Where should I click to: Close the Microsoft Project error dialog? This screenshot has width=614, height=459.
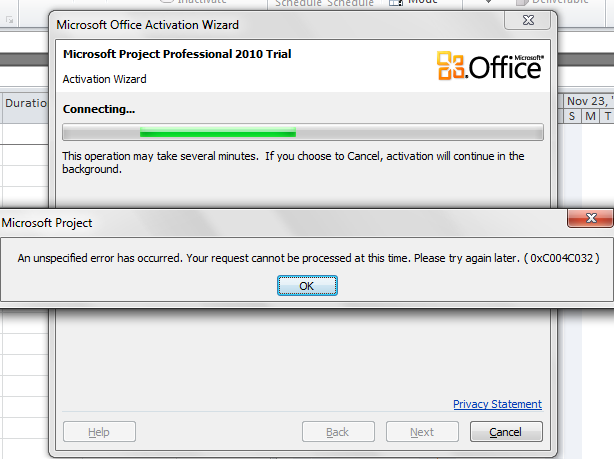[591, 218]
